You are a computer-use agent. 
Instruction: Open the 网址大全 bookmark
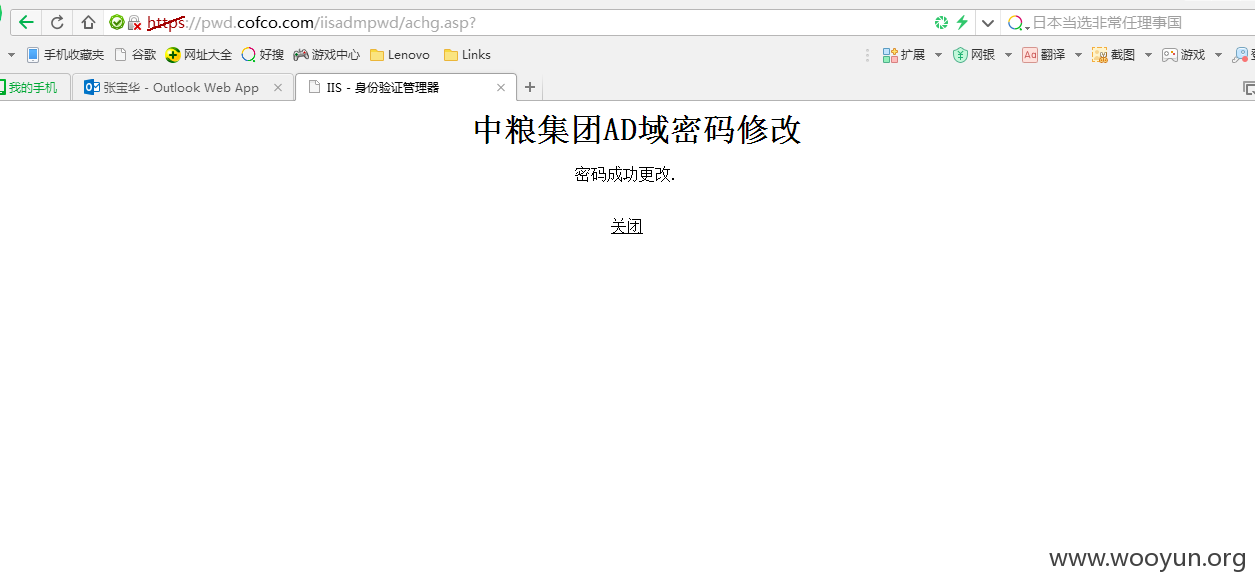(x=199, y=55)
